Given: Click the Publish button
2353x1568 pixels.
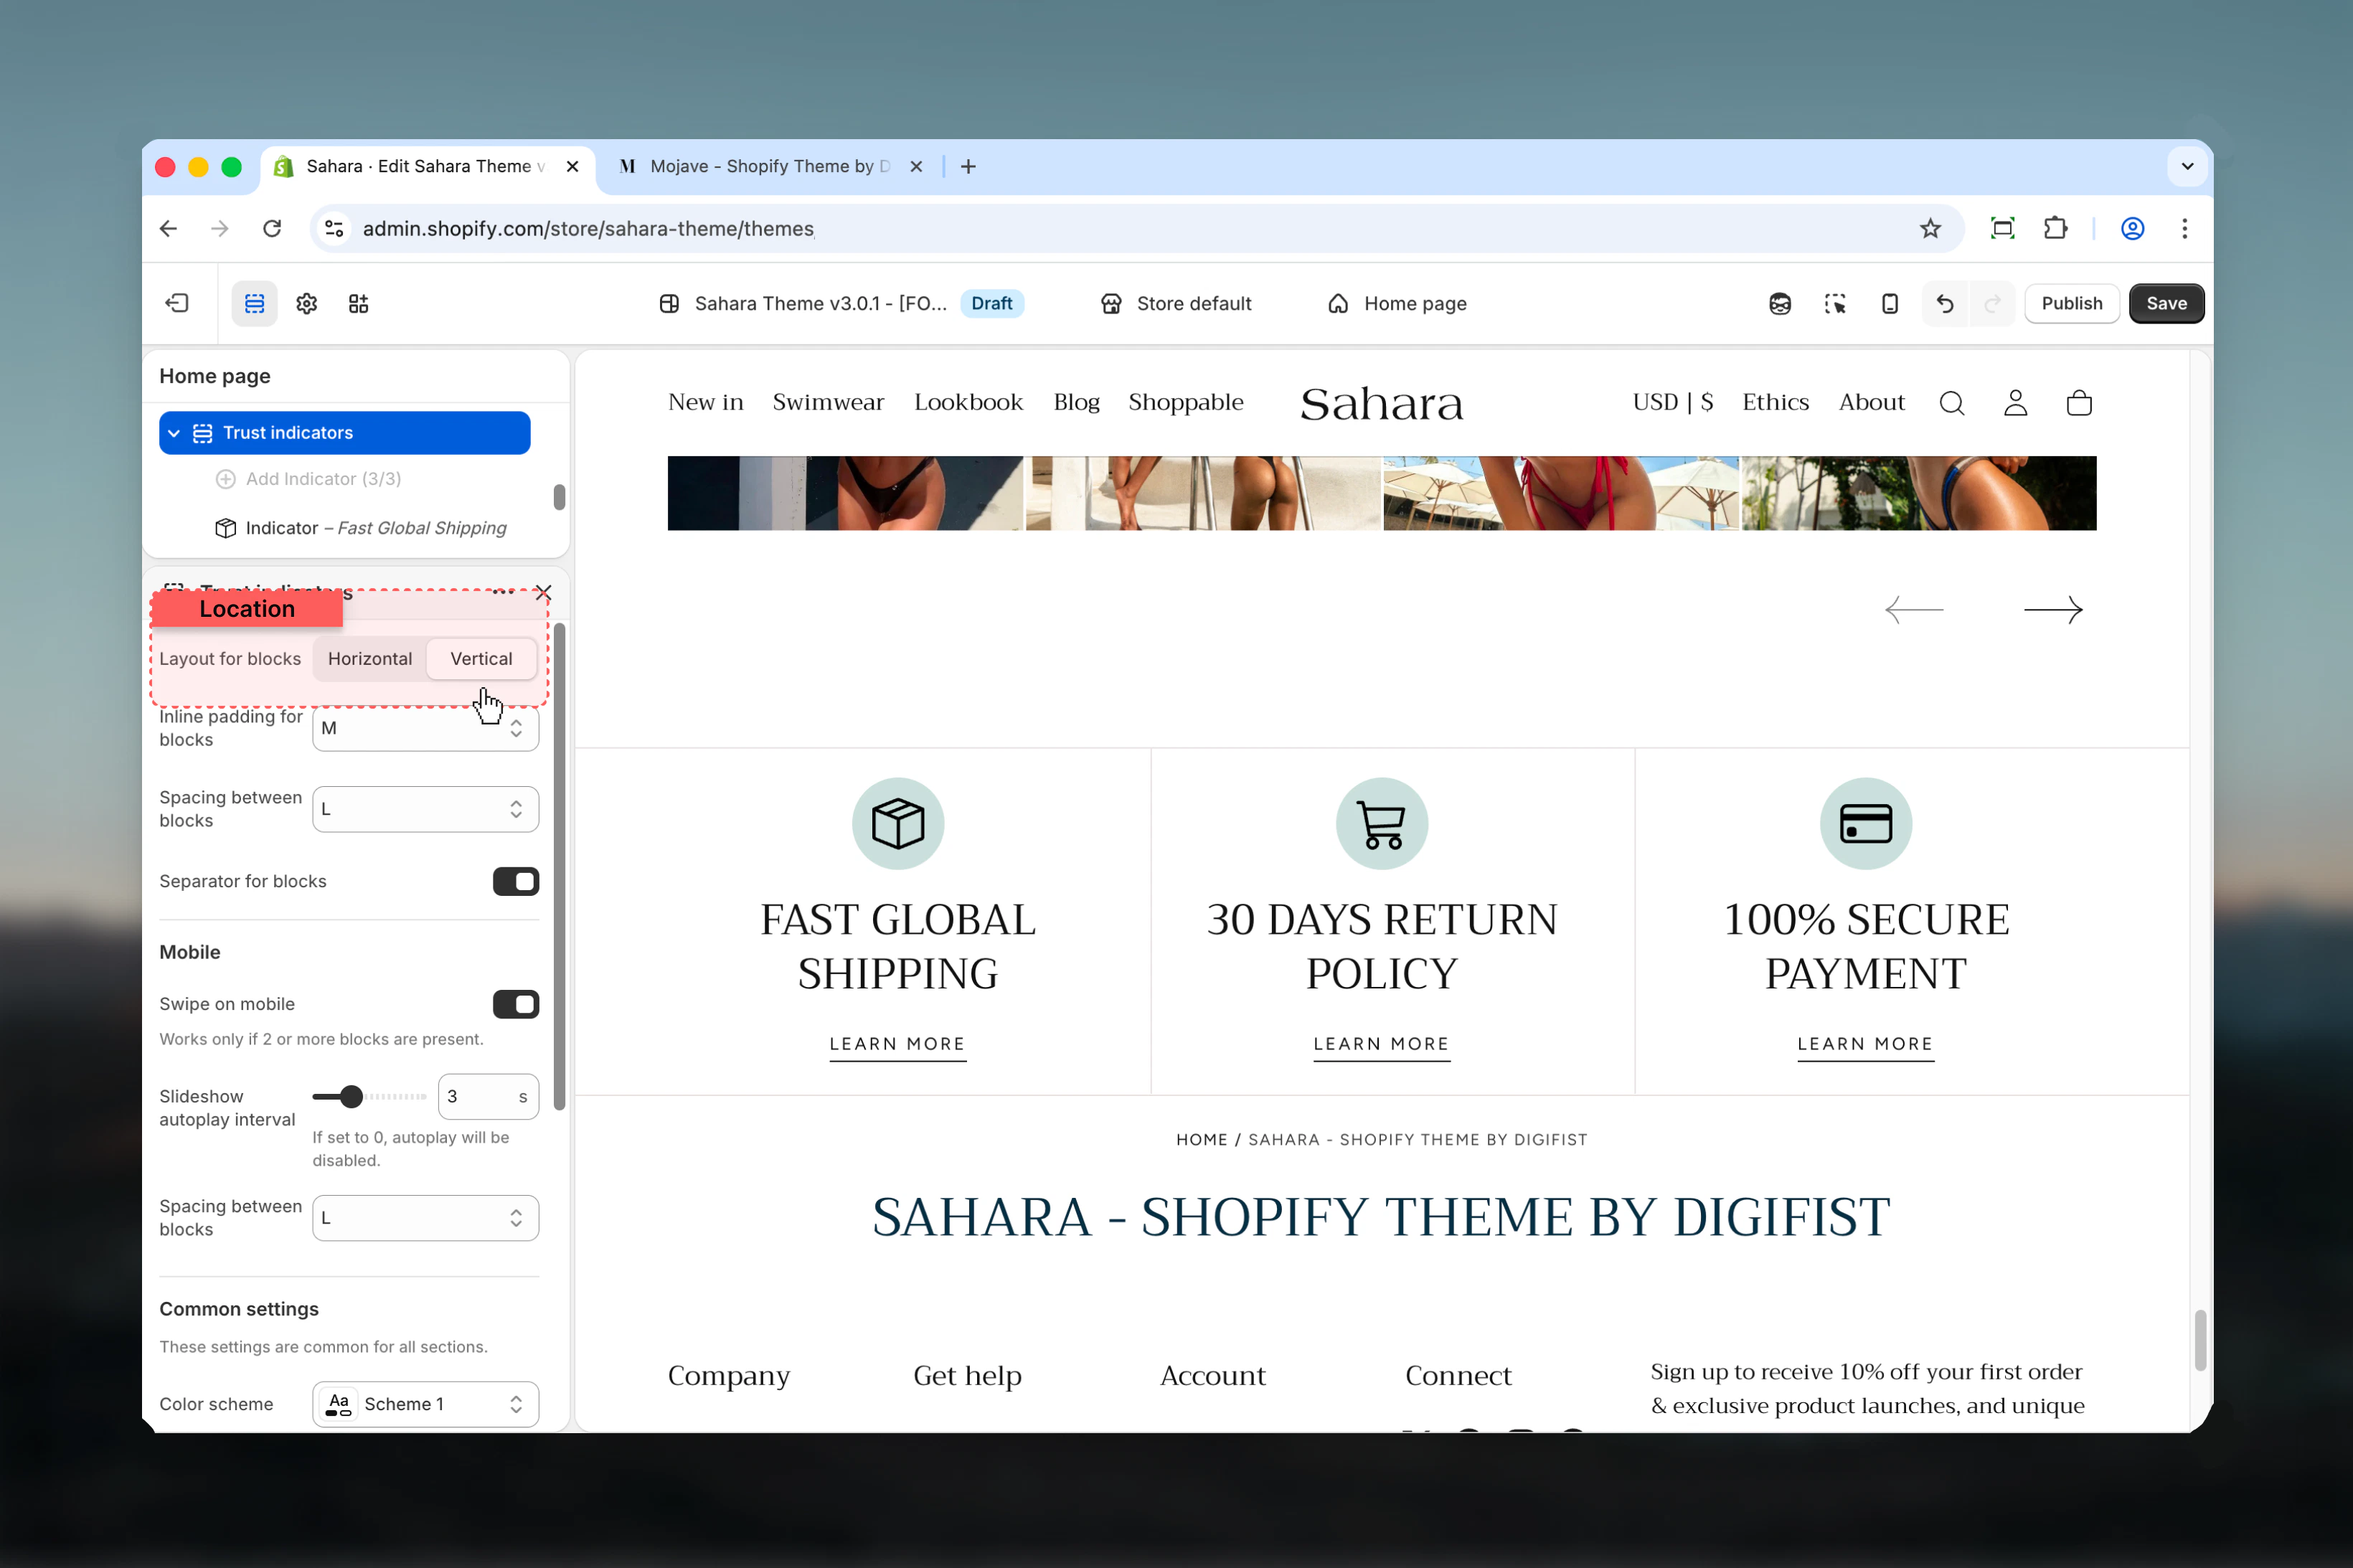Looking at the screenshot, I should [x=2072, y=303].
